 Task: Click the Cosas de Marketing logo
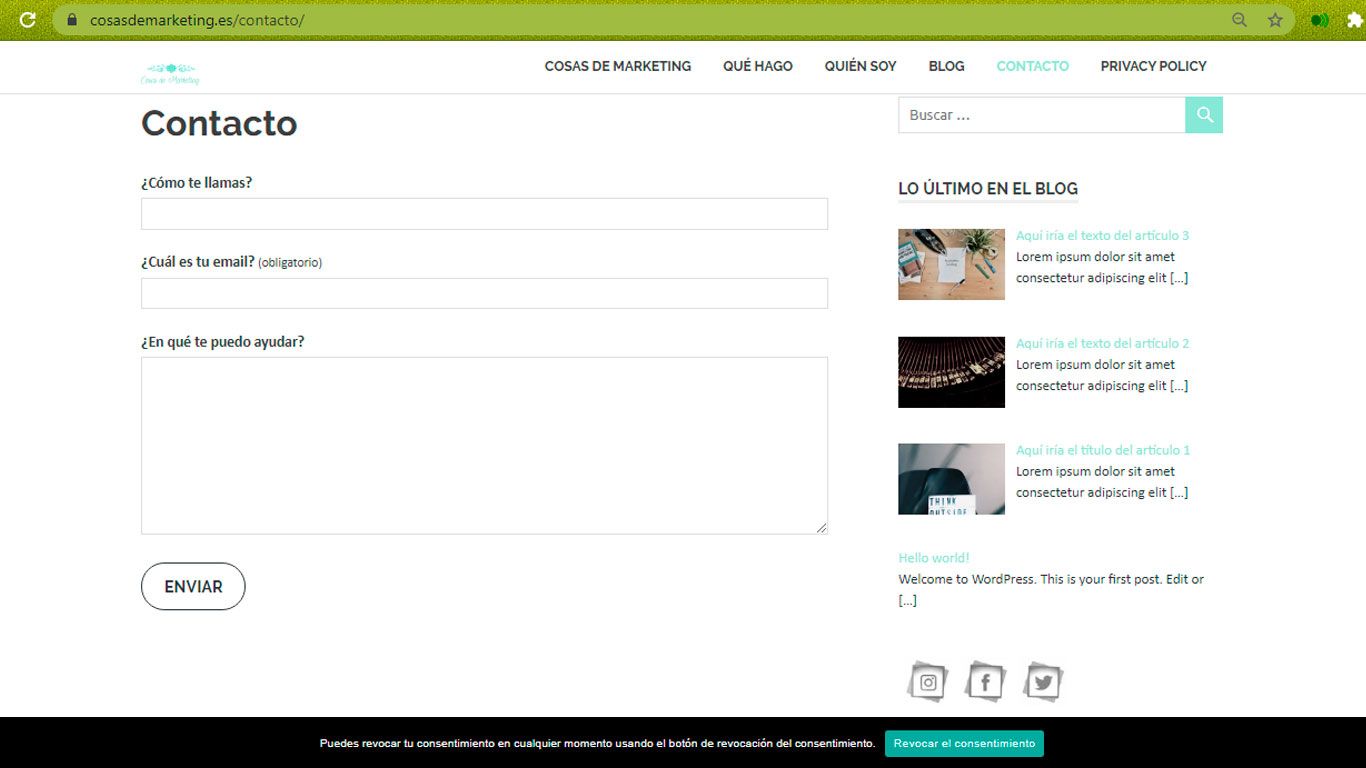[x=170, y=73]
